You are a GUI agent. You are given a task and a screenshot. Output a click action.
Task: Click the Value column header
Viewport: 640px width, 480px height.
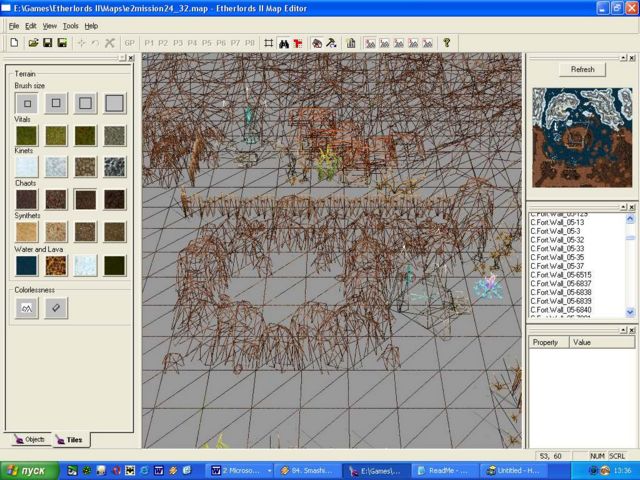pyautogui.click(x=602, y=342)
